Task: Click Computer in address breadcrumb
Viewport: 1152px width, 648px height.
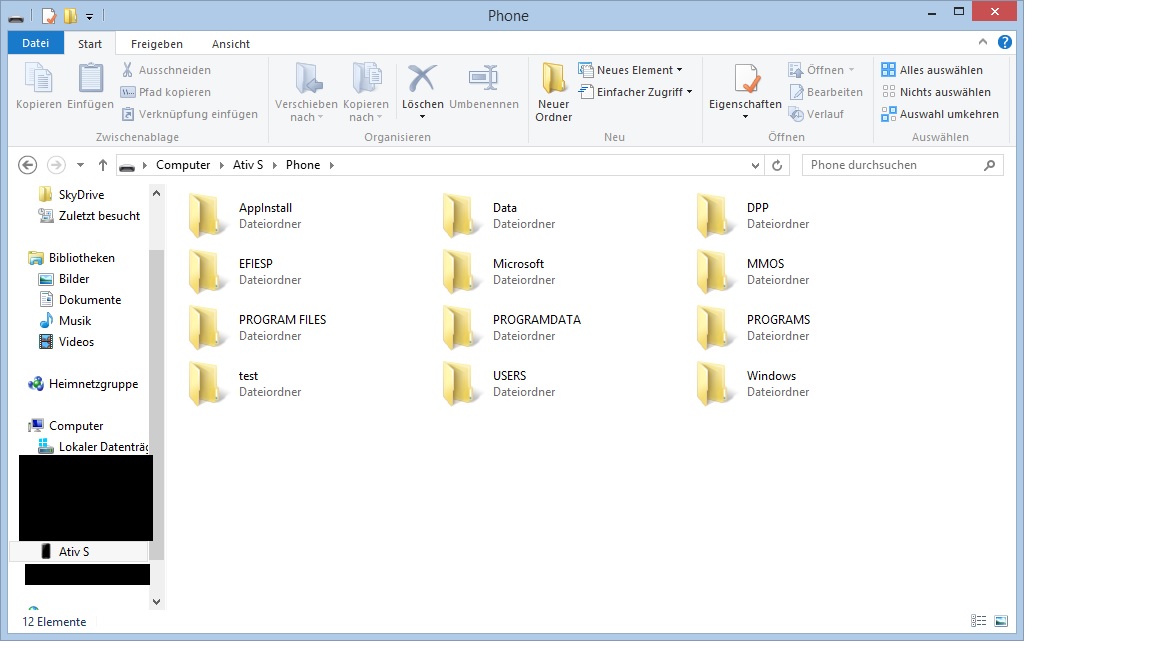Action: tap(183, 165)
